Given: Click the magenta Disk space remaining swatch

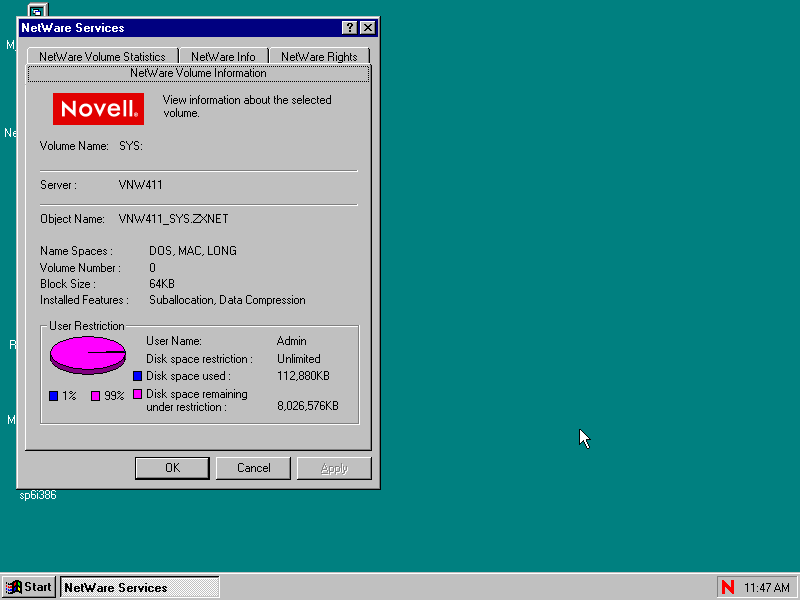Looking at the screenshot, I should tap(137, 394).
